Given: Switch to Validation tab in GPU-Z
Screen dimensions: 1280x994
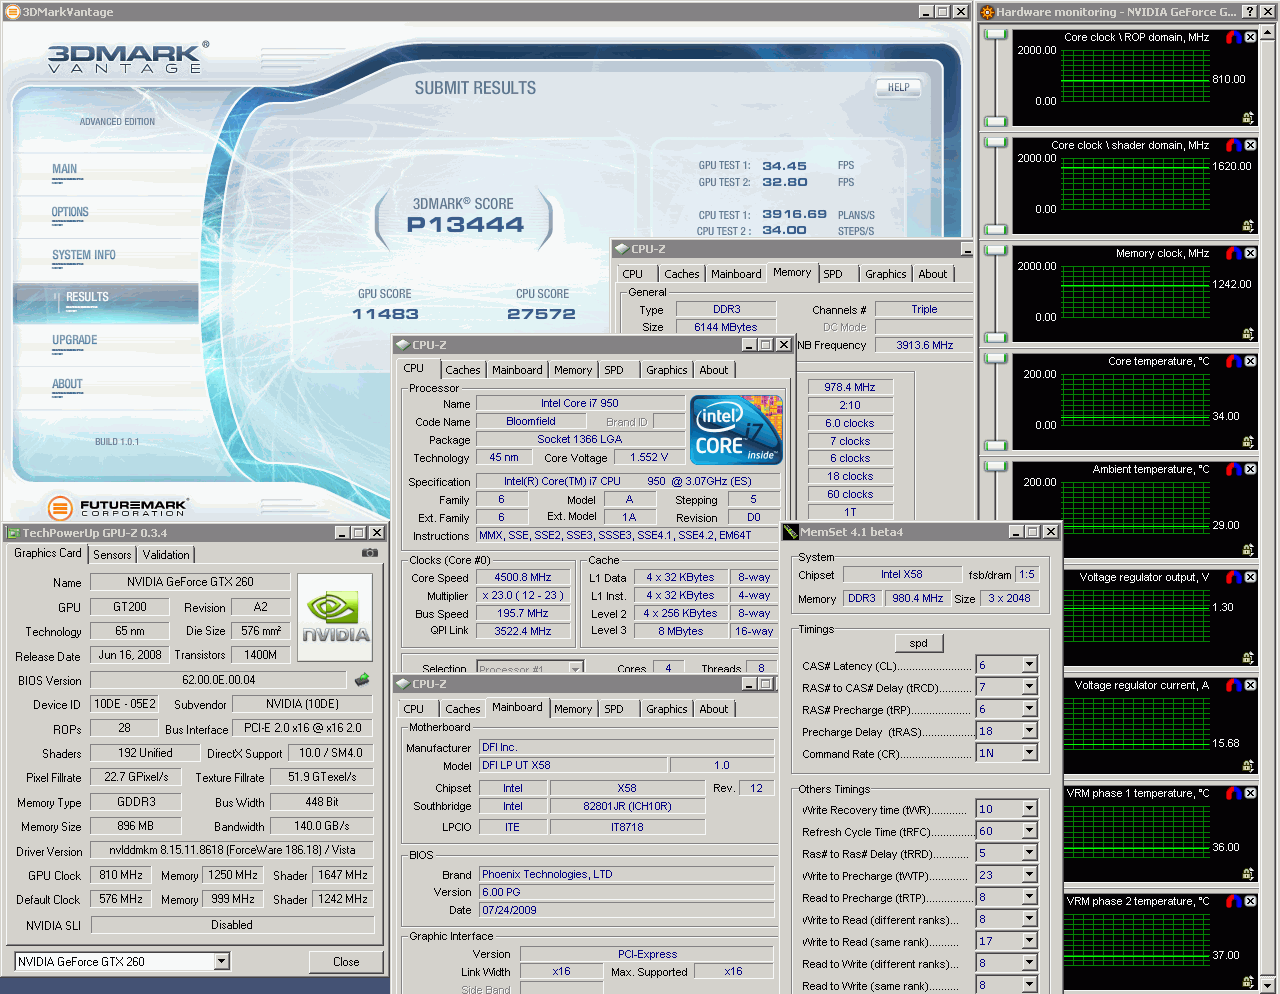Looking at the screenshot, I should click(x=166, y=555).
